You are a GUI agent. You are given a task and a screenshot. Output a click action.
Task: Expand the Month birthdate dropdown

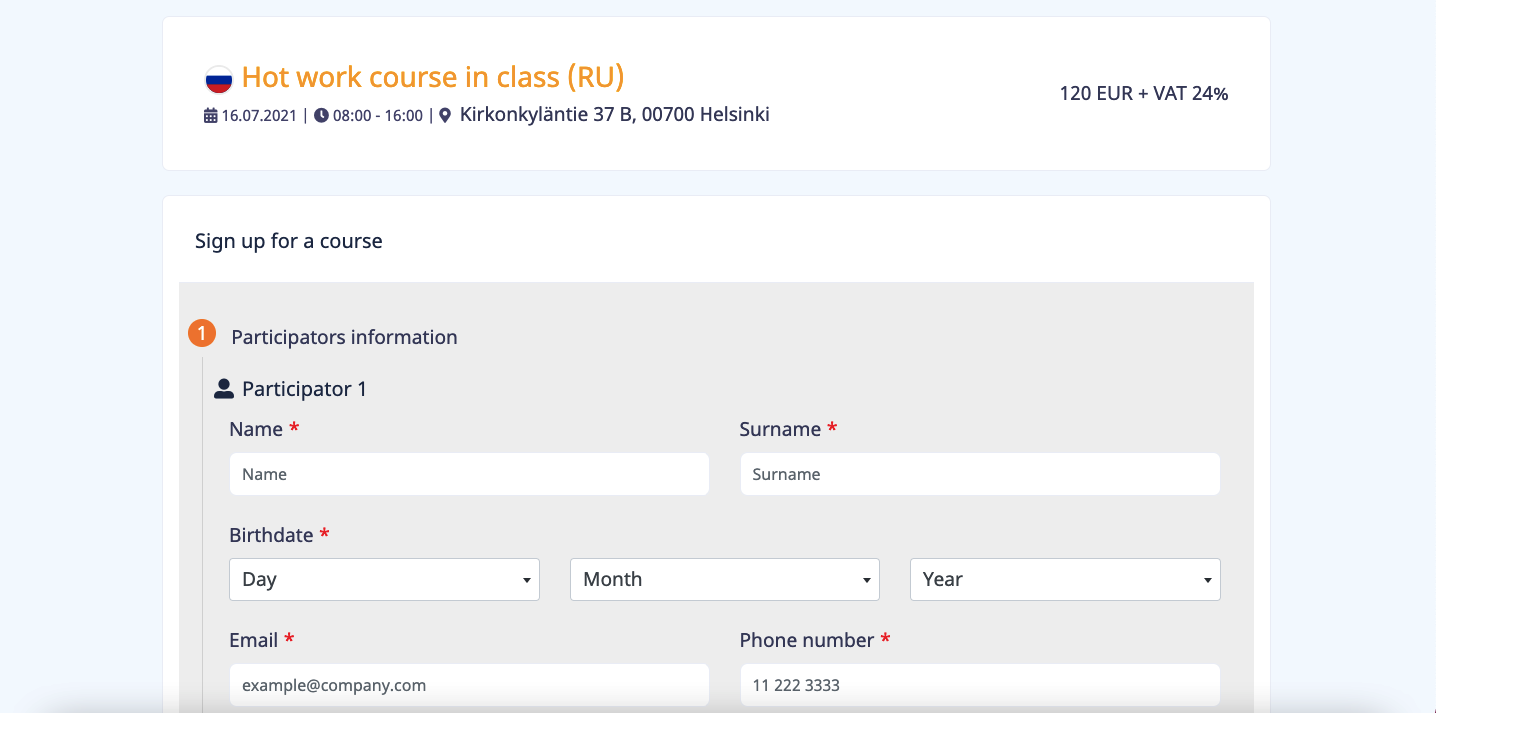tap(724, 579)
